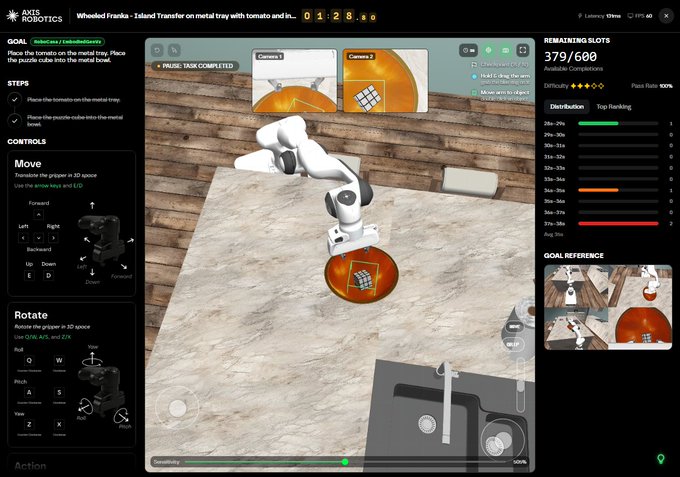
Task: Click the Hold & drag the arm hint icon
Action: coord(474,76)
